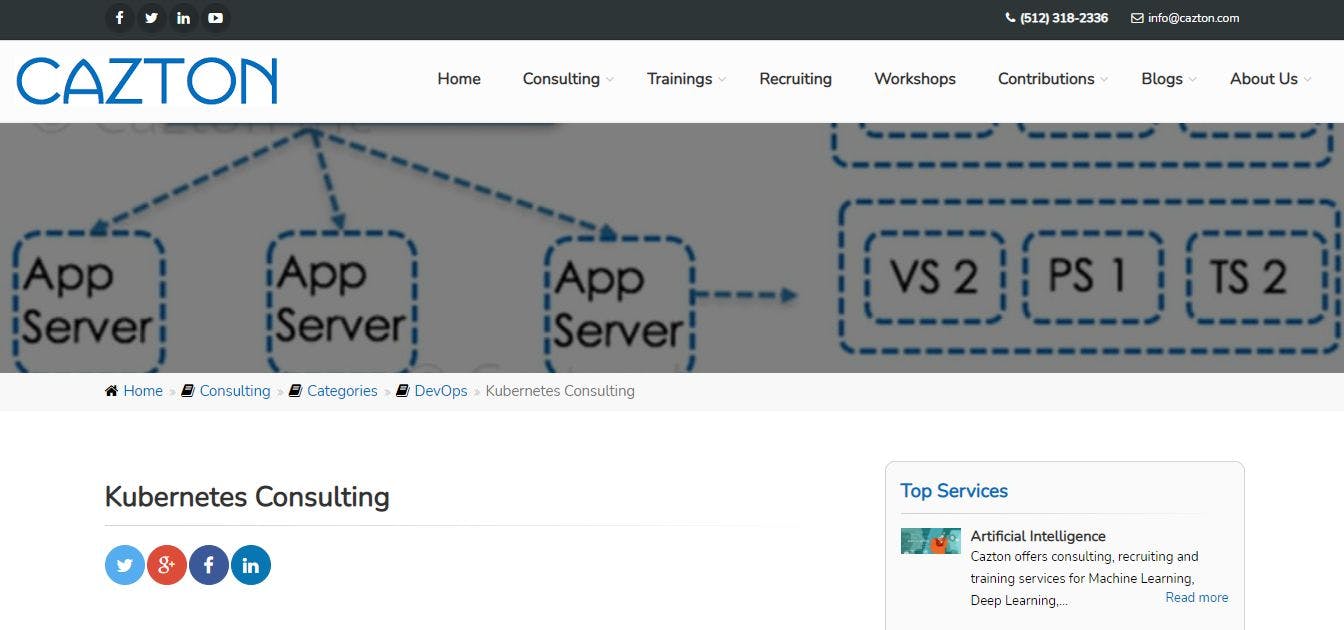Image resolution: width=1344 pixels, height=630 pixels.
Task: Open the DevOps breadcrumb link
Action: point(441,391)
